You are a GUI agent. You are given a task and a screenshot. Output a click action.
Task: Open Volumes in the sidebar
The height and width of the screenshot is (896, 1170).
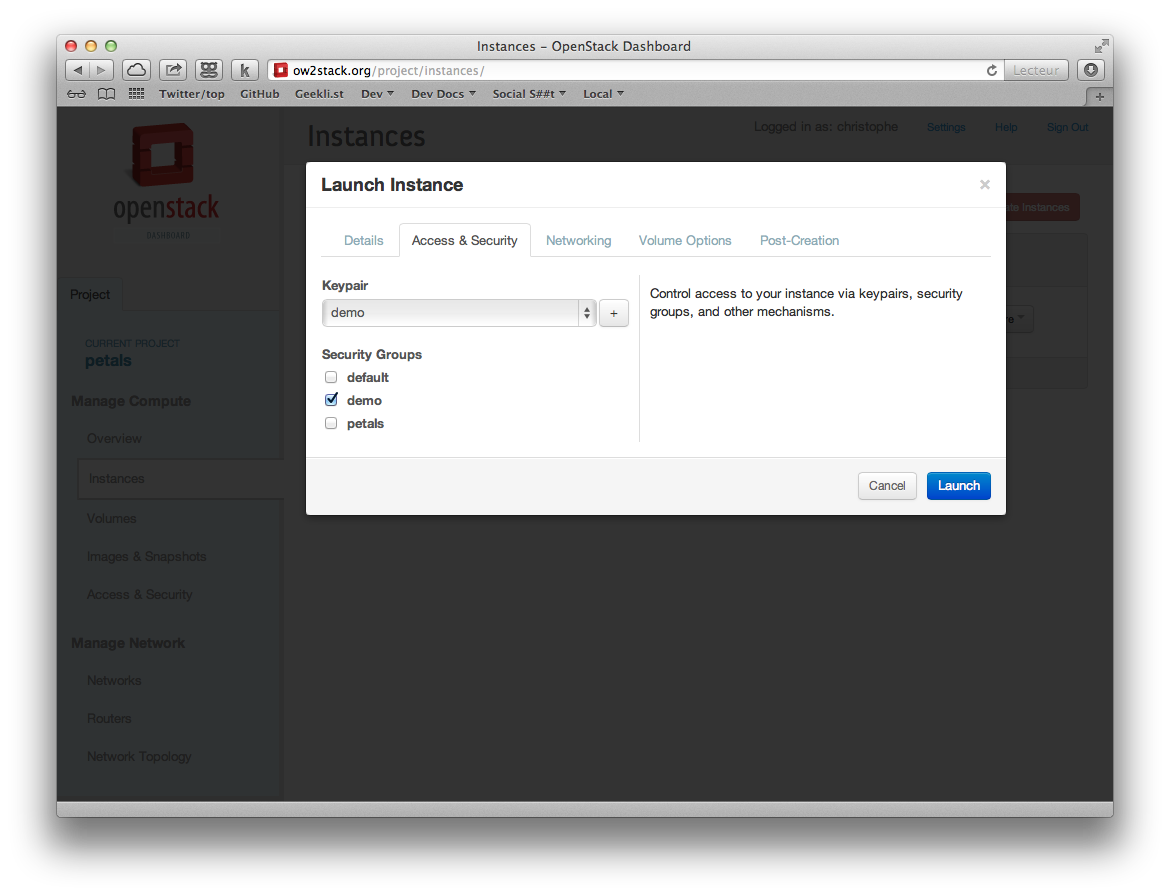tap(111, 519)
